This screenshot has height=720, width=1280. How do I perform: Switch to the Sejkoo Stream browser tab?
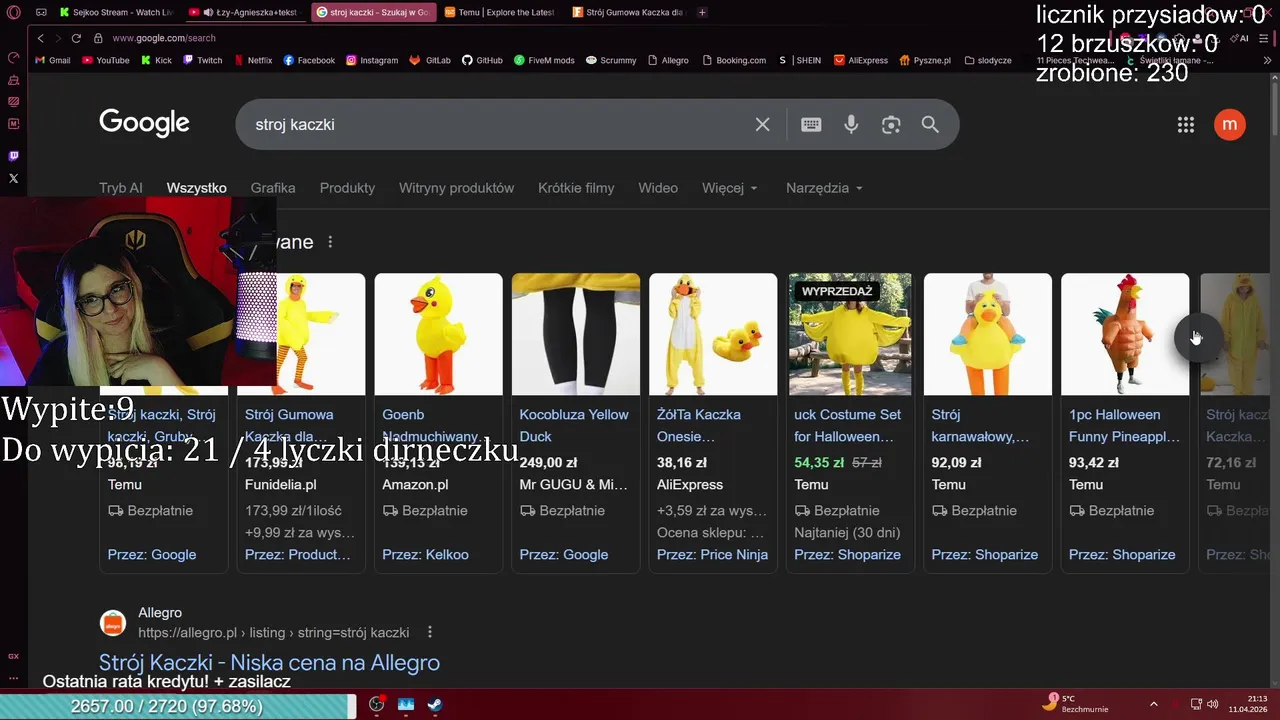click(x=116, y=12)
